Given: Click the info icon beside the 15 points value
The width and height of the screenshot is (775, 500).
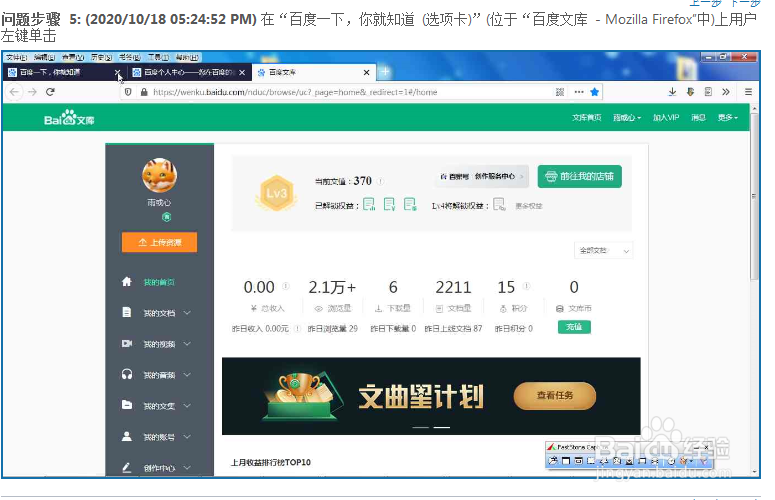Looking at the screenshot, I should (526, 286).
